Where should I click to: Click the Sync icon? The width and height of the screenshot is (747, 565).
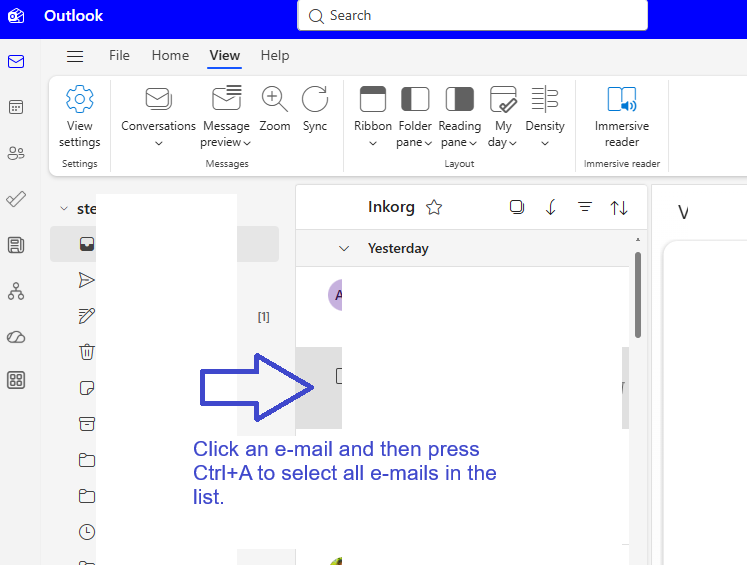click(x=315, y=99)
